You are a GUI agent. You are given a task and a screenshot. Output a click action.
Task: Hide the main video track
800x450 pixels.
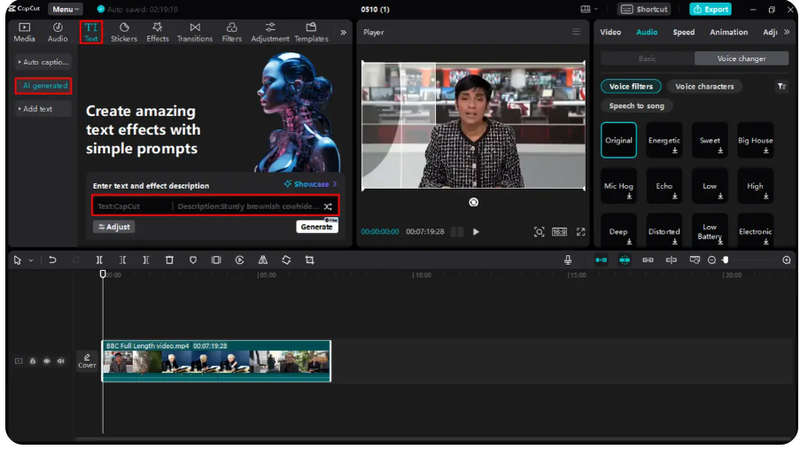pyautogui.click(x=46, y=361)
